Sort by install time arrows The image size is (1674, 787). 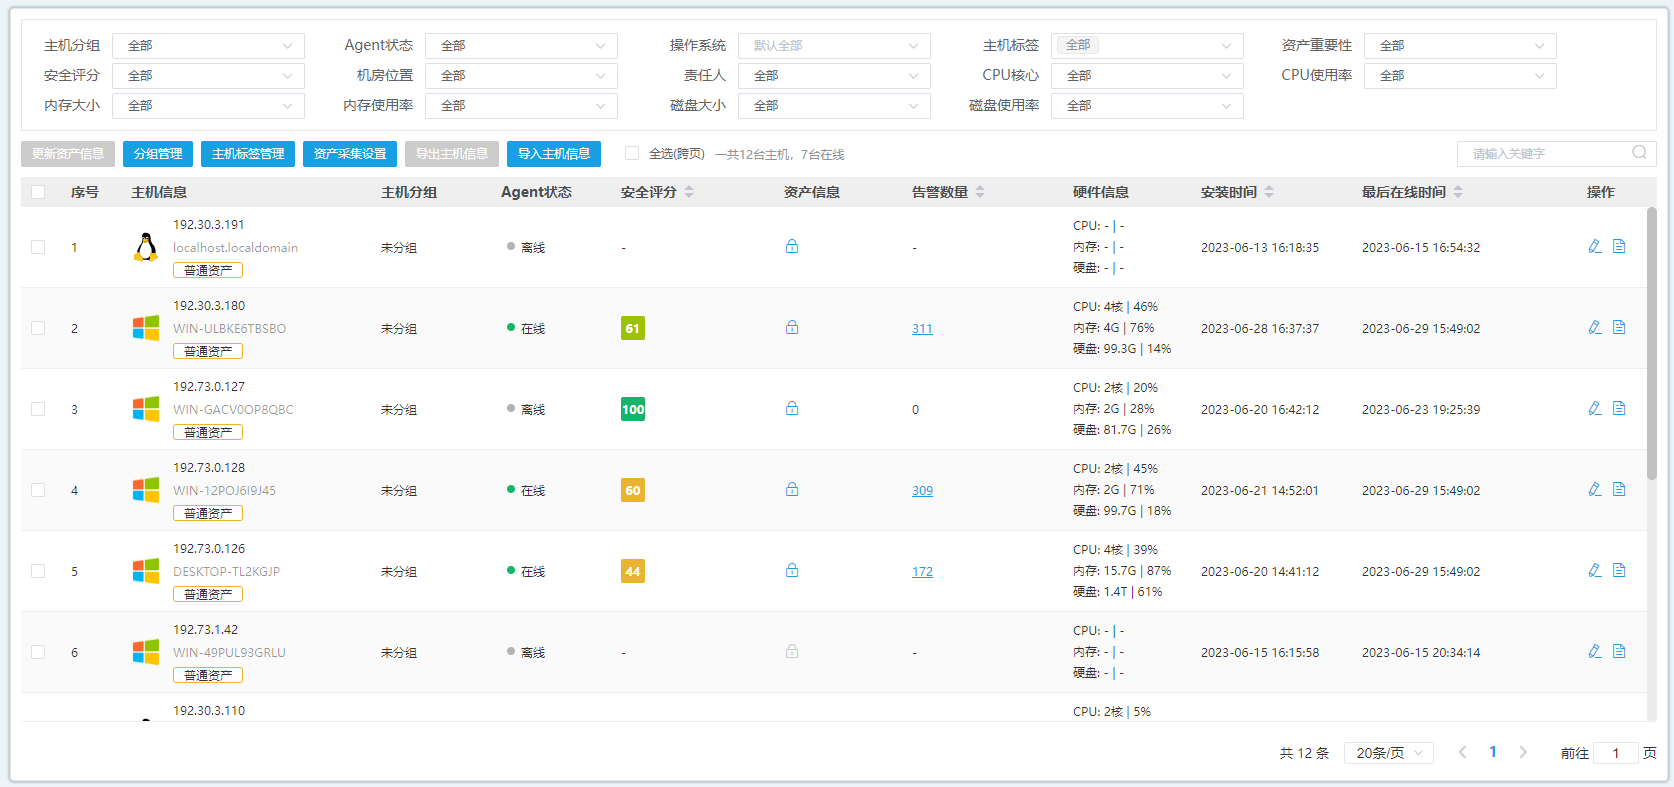[1269, 192]
